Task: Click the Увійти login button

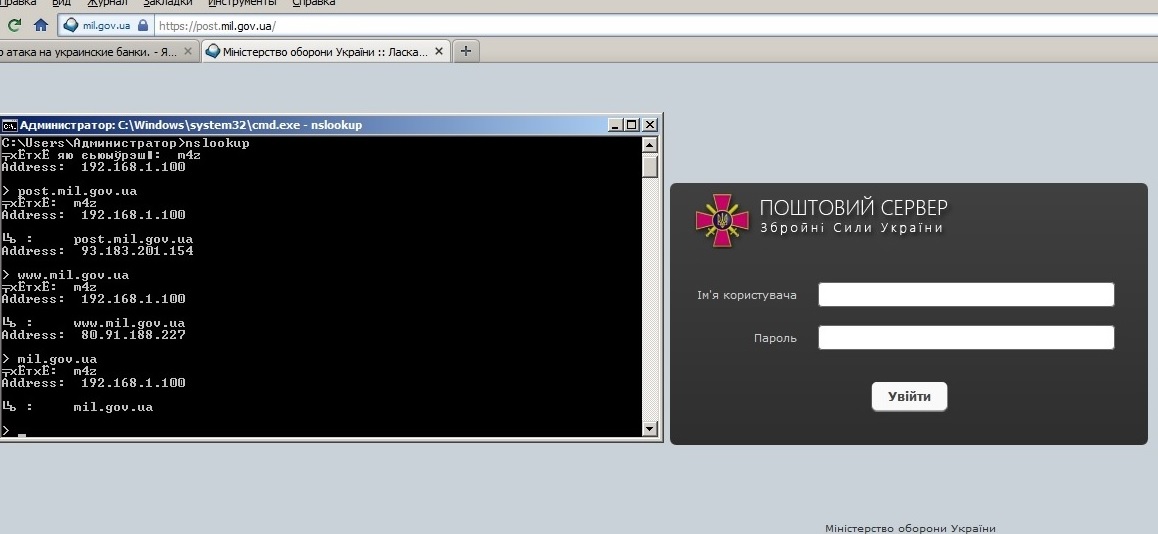Action: 909,397
